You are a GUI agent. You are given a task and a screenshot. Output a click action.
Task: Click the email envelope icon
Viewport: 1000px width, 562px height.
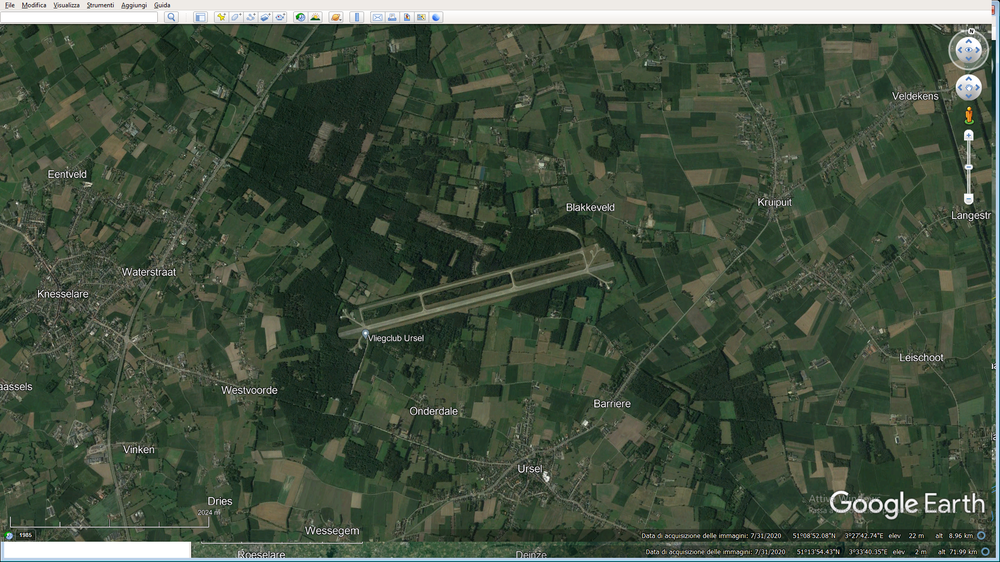[378, 17]
